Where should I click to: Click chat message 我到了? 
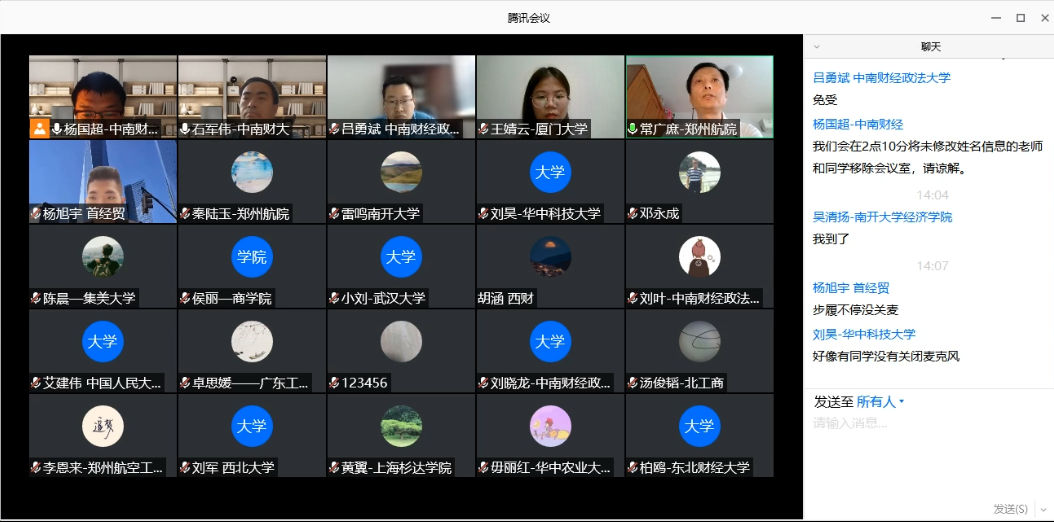click(x=832, y=239)
